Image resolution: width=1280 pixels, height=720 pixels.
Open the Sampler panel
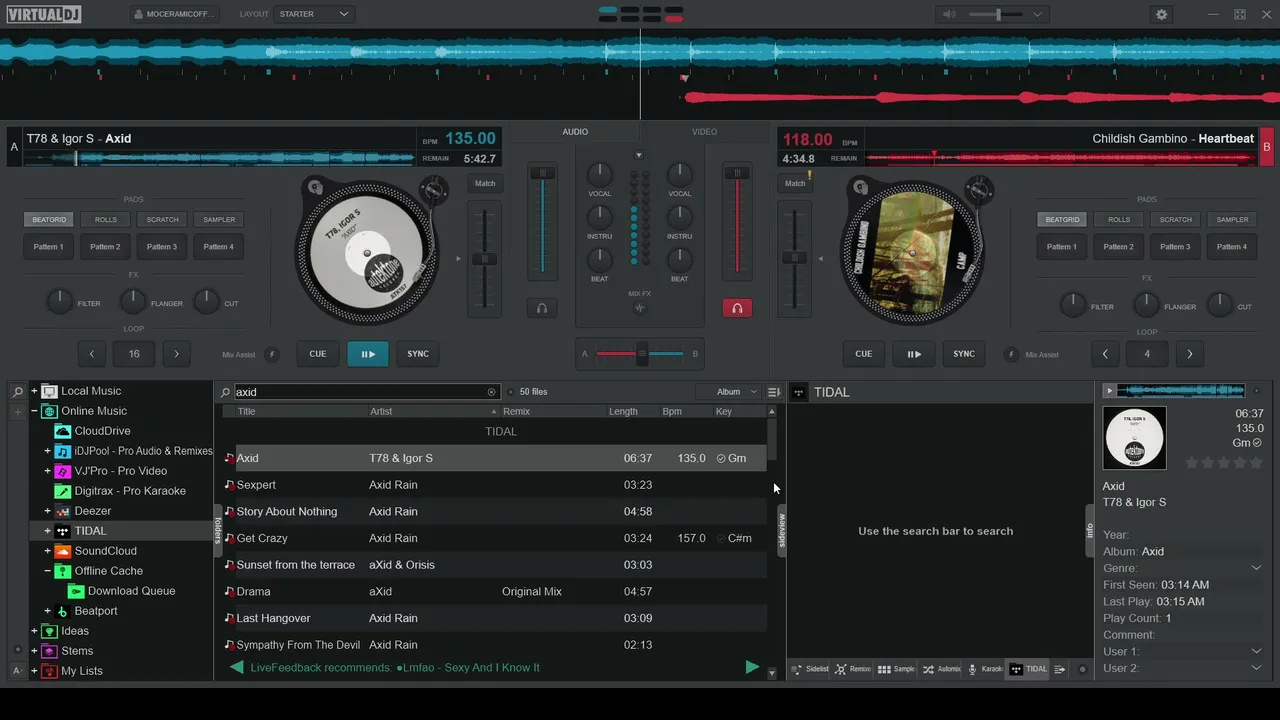tap(896, 669)
